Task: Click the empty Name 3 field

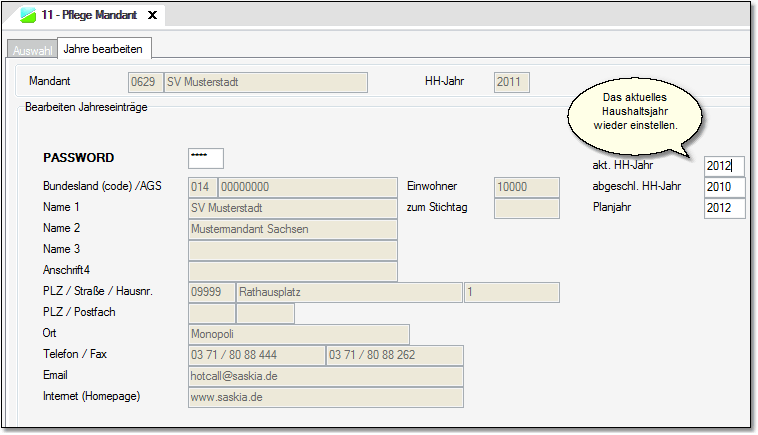Action: (x=292, y=250)
